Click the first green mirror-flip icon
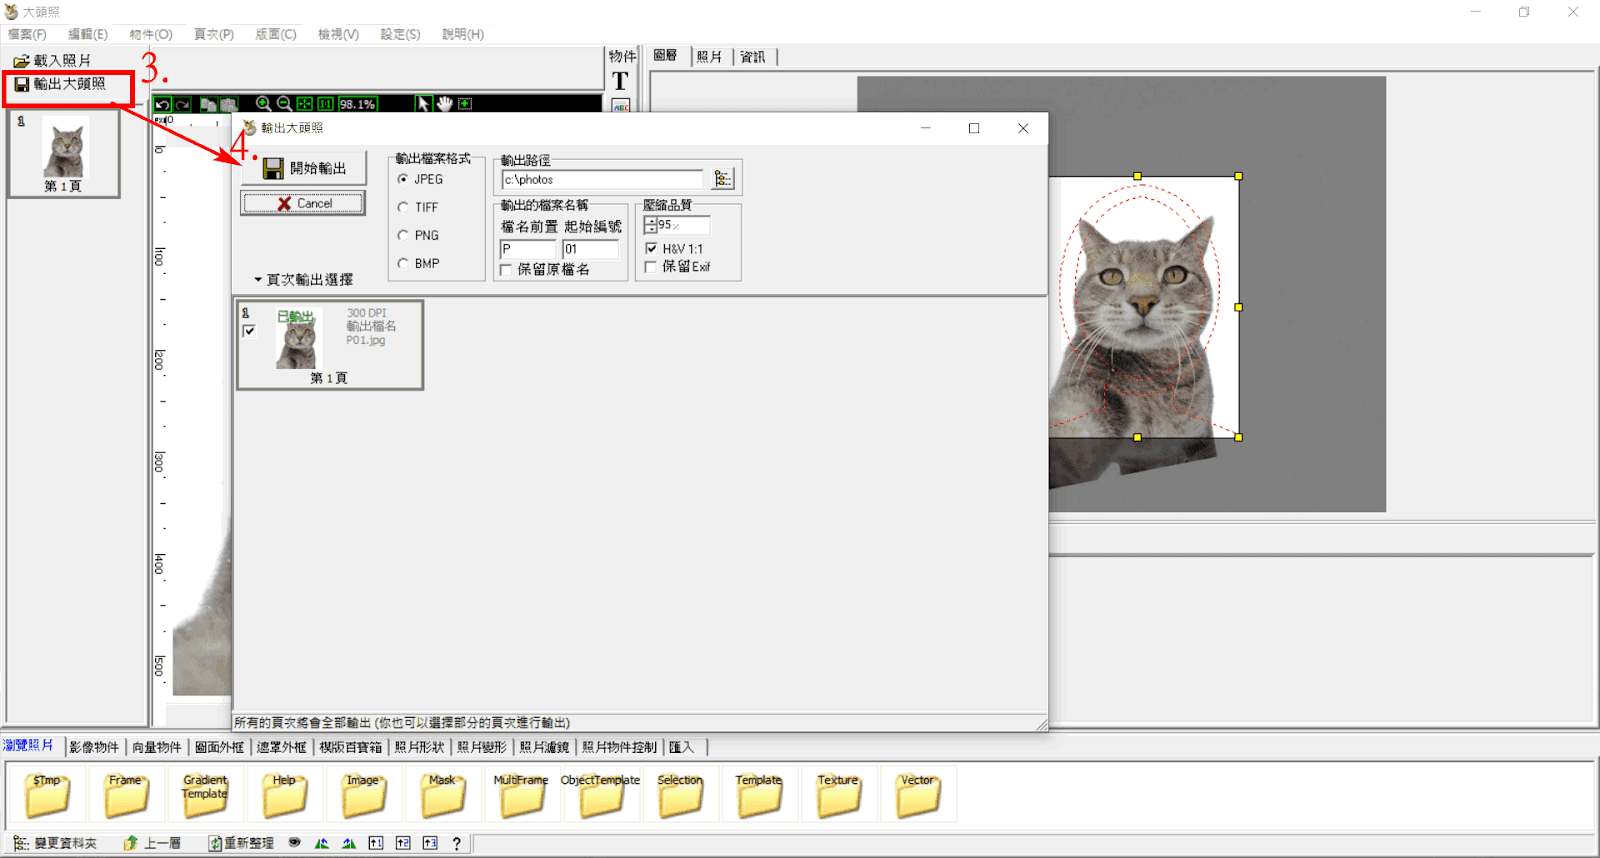1600x858 pixels. pos(321,843)
